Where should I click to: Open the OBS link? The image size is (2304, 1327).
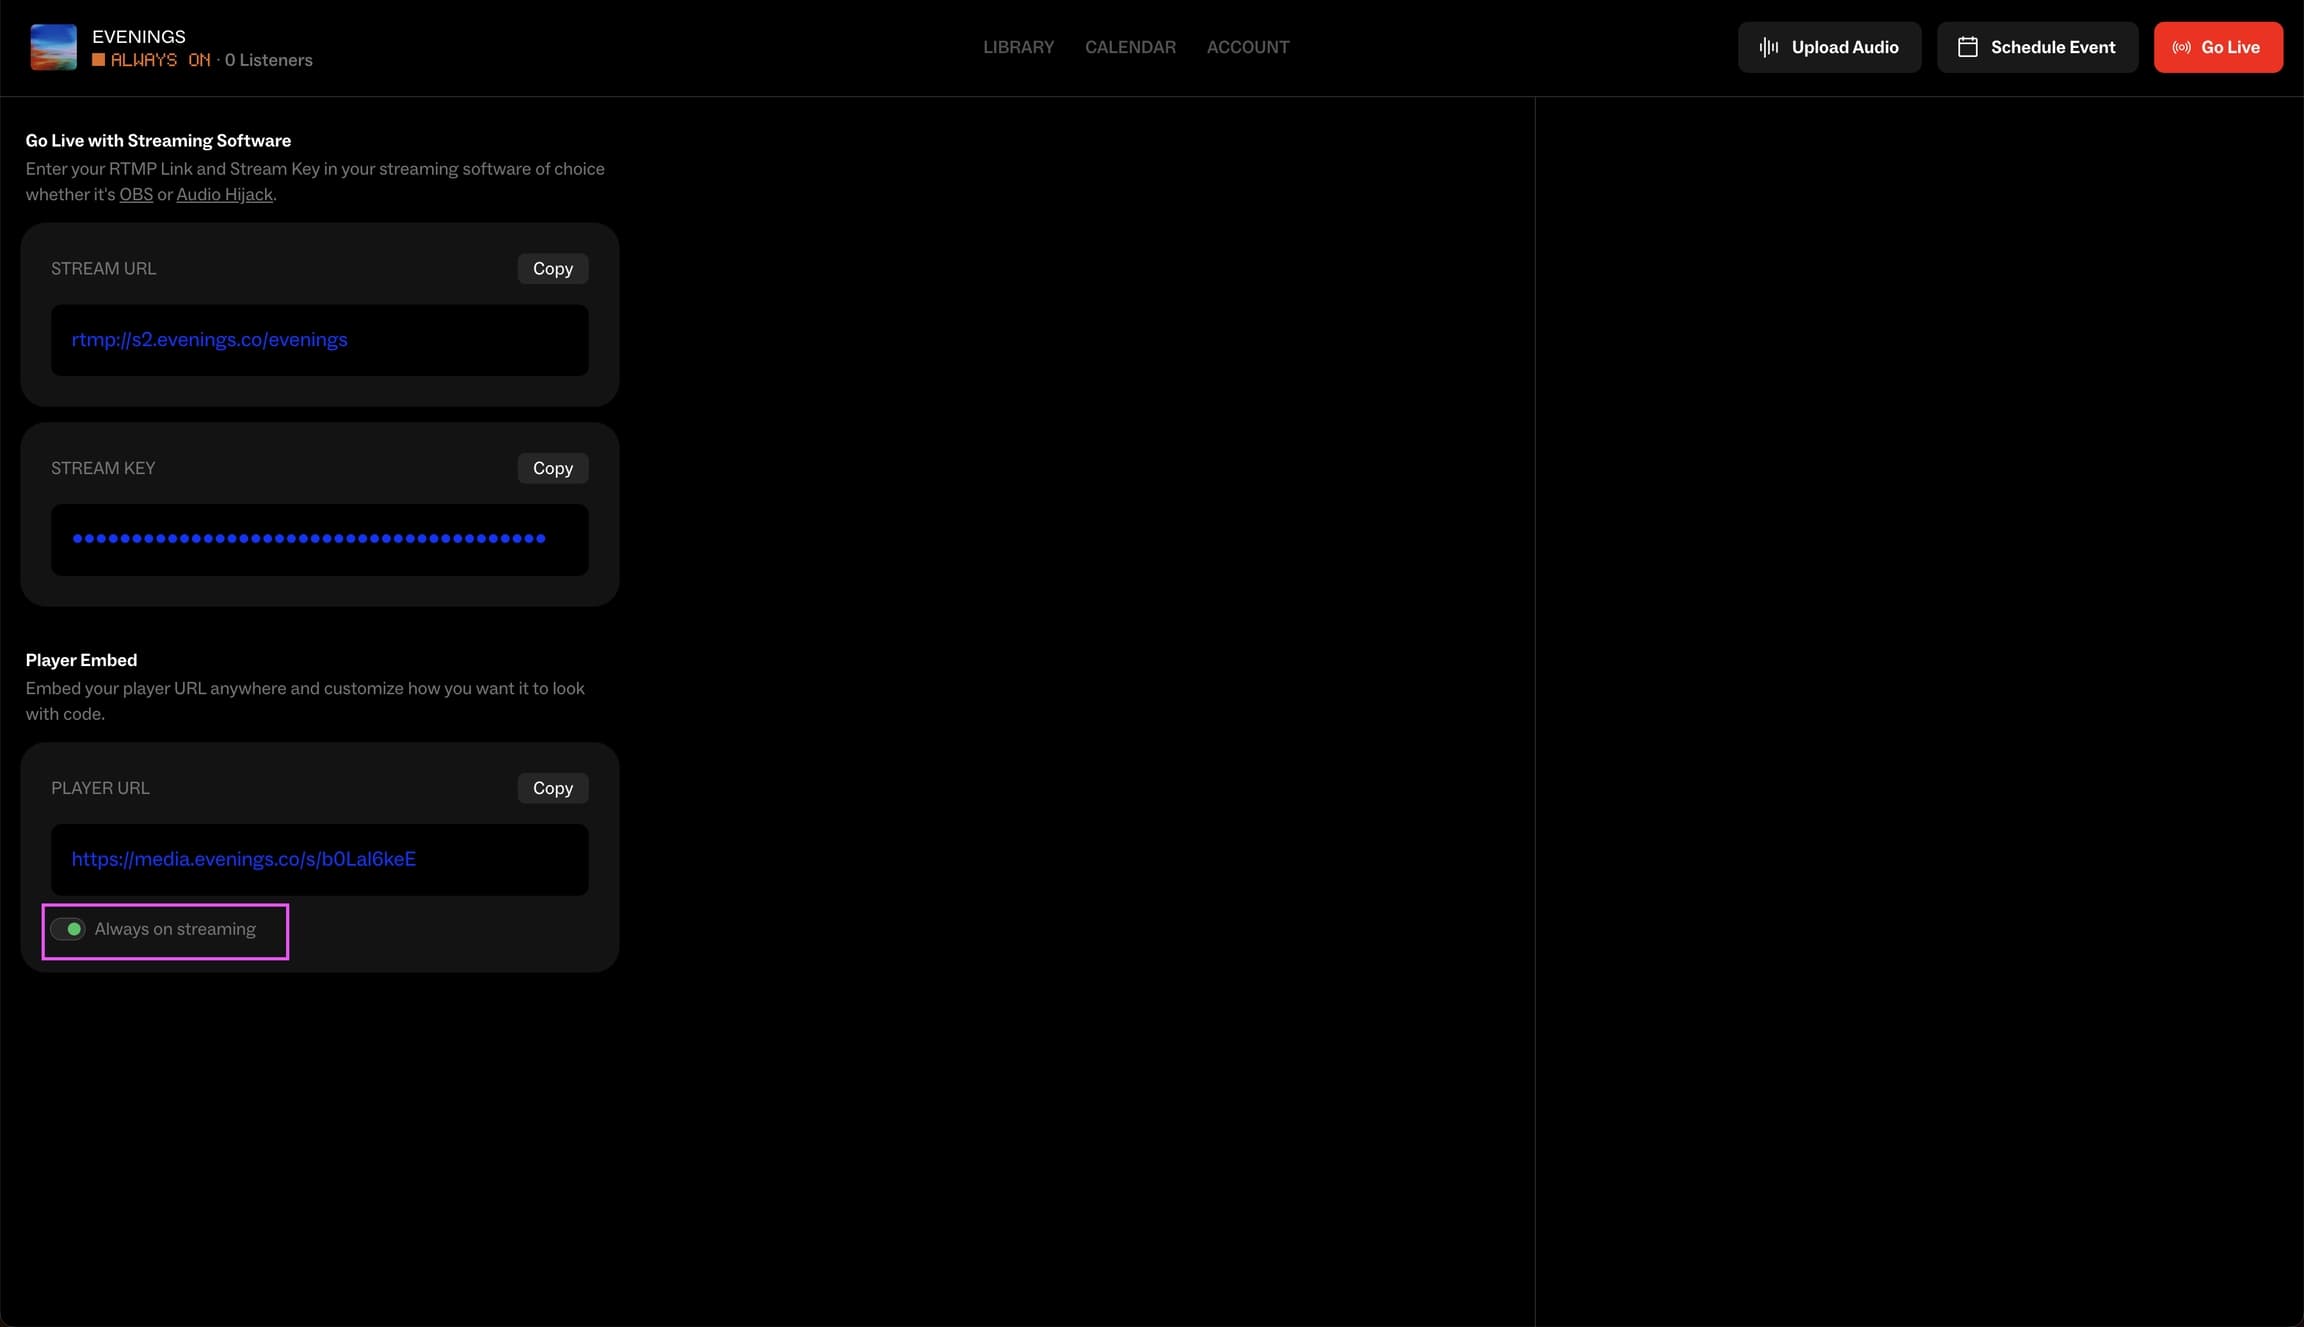click(136, 194)
